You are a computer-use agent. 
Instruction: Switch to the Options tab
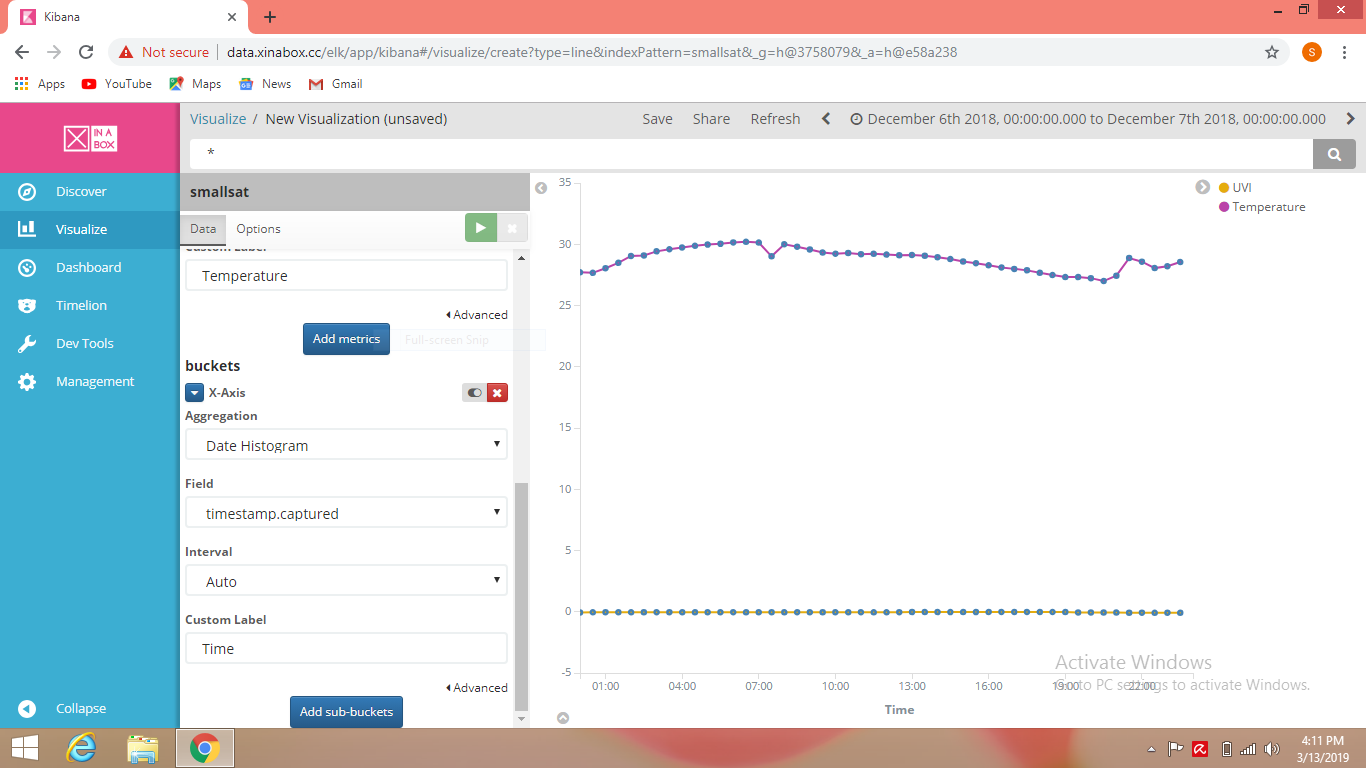(258, 229)
